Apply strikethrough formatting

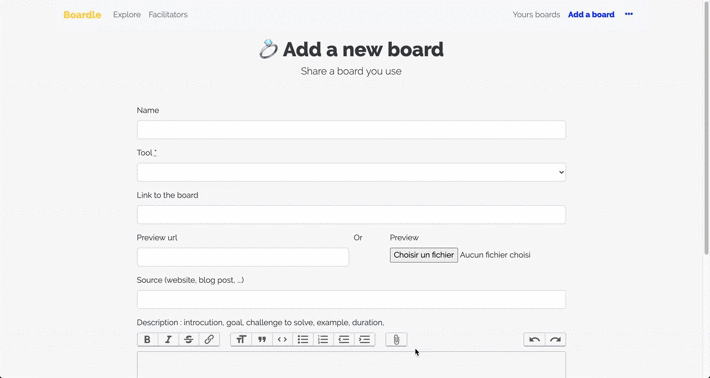[188, 340]
